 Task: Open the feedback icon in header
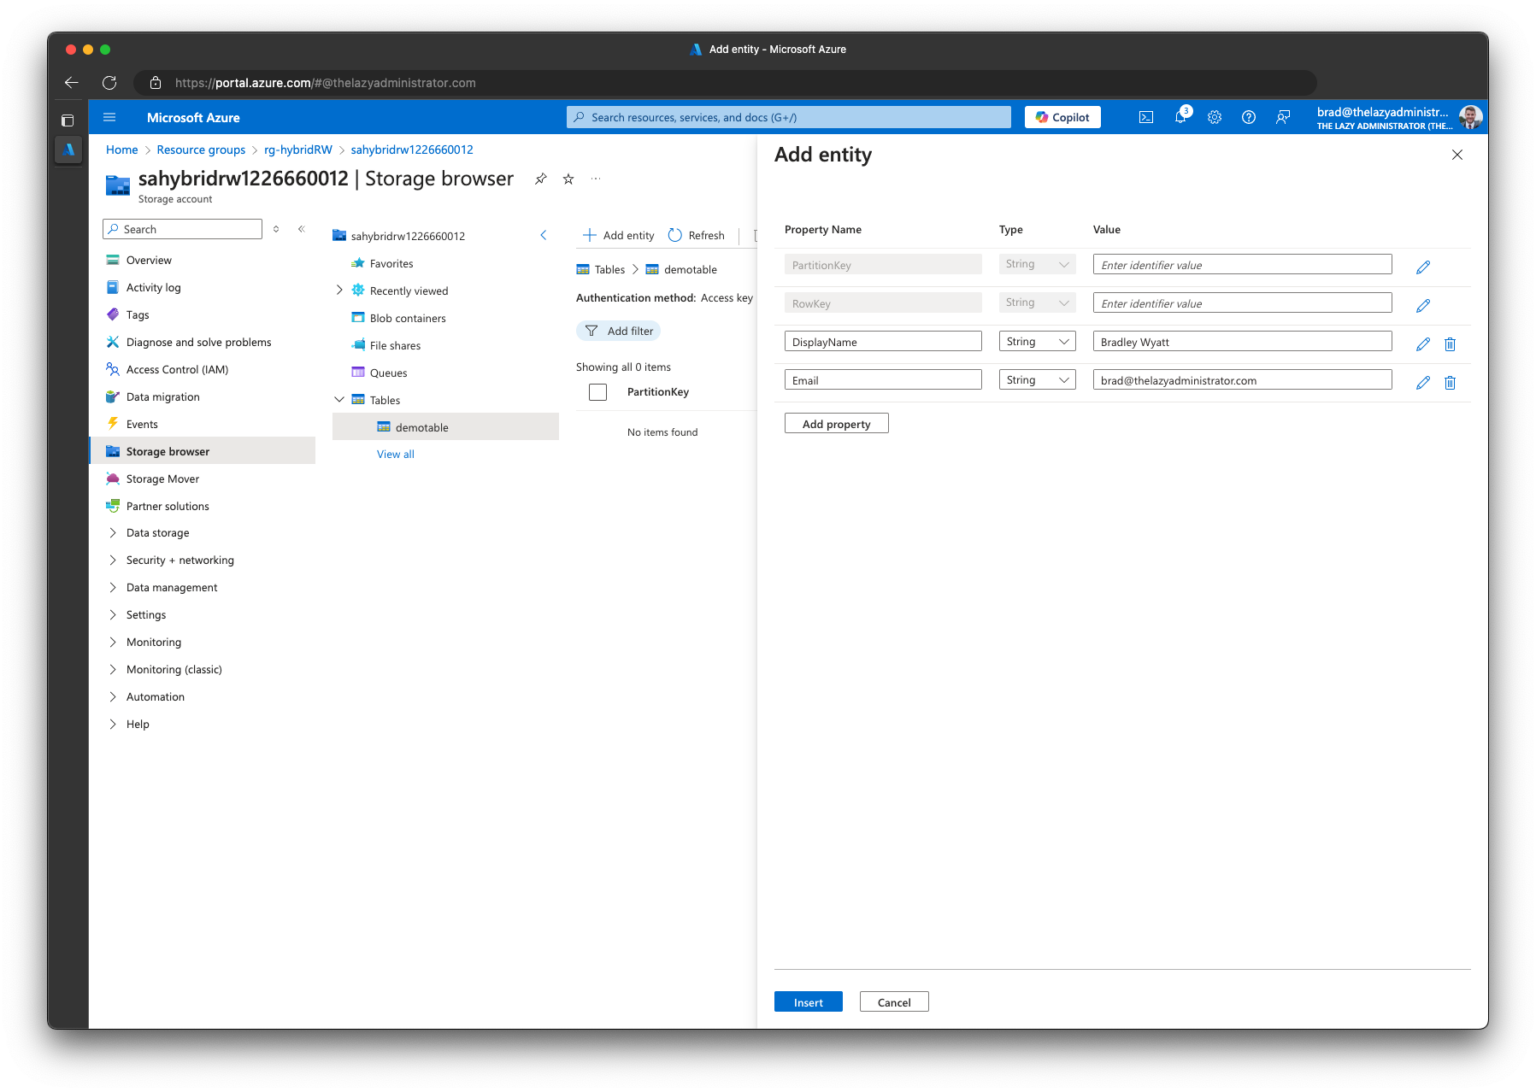[1283, 117]
